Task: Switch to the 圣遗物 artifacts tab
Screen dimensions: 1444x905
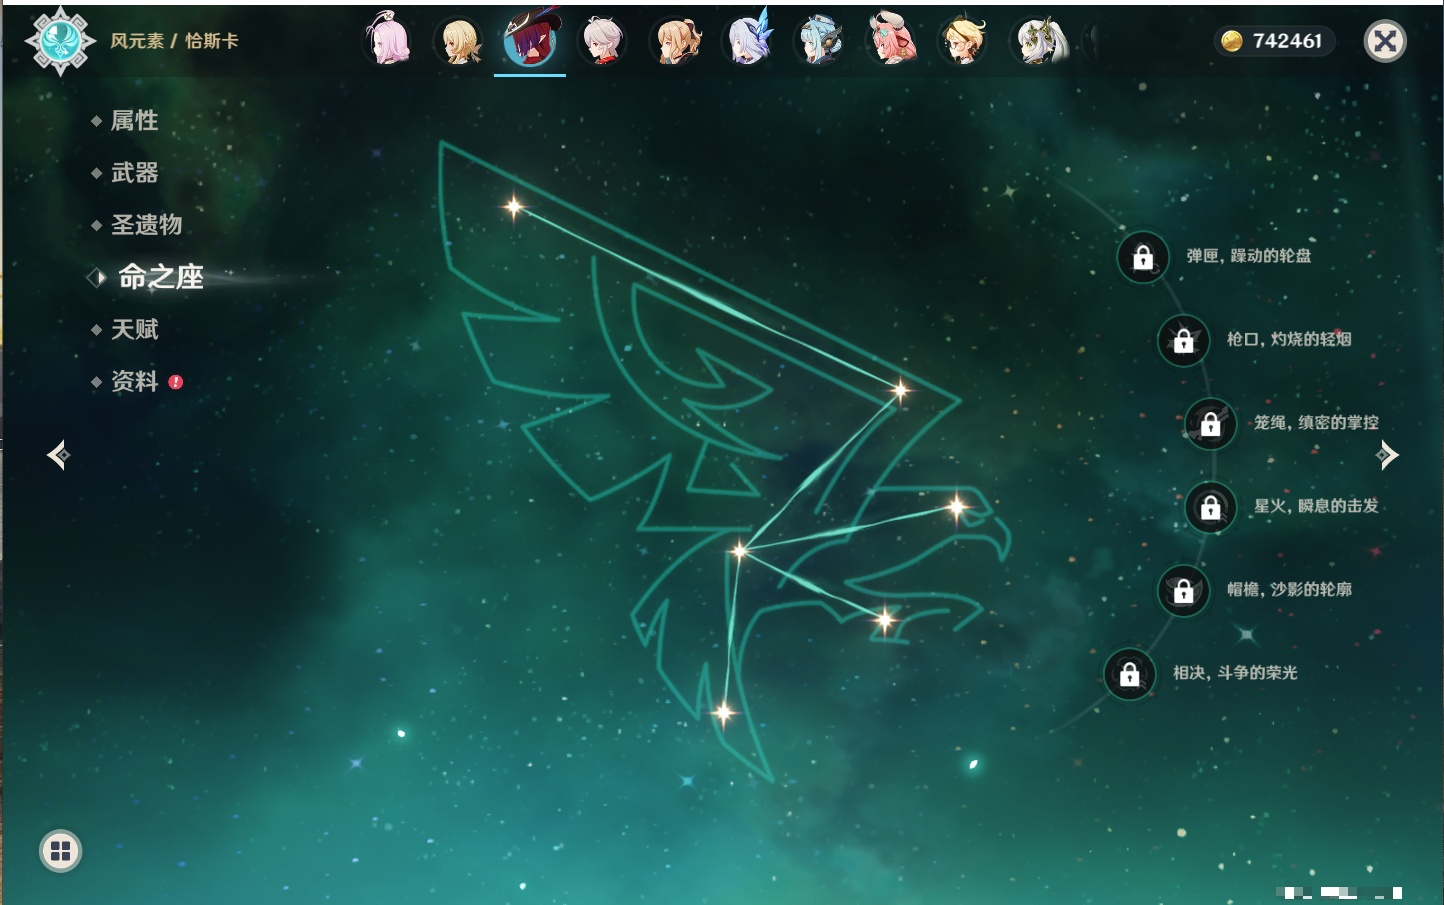Action: point(146,225)
